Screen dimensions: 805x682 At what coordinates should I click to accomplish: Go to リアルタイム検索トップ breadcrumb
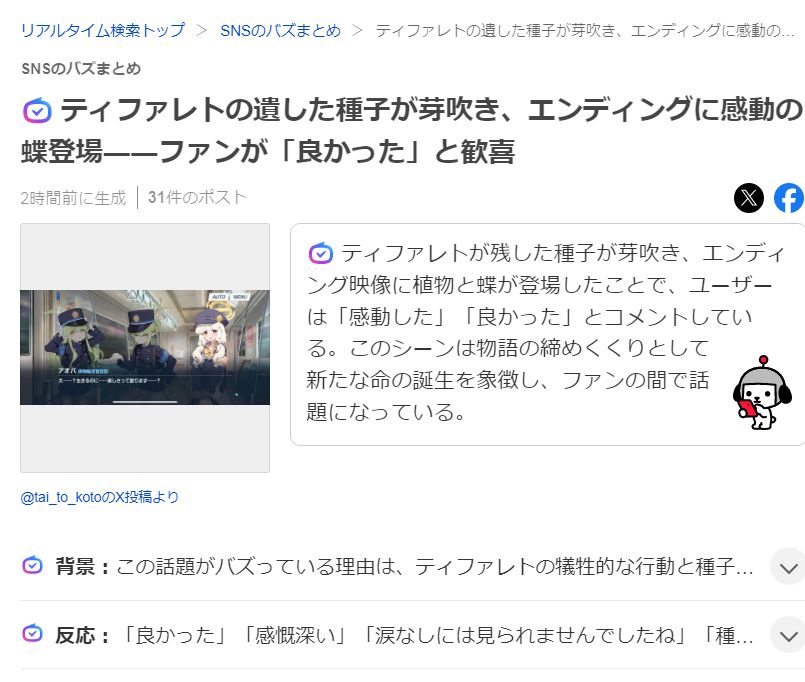(103, 30)
